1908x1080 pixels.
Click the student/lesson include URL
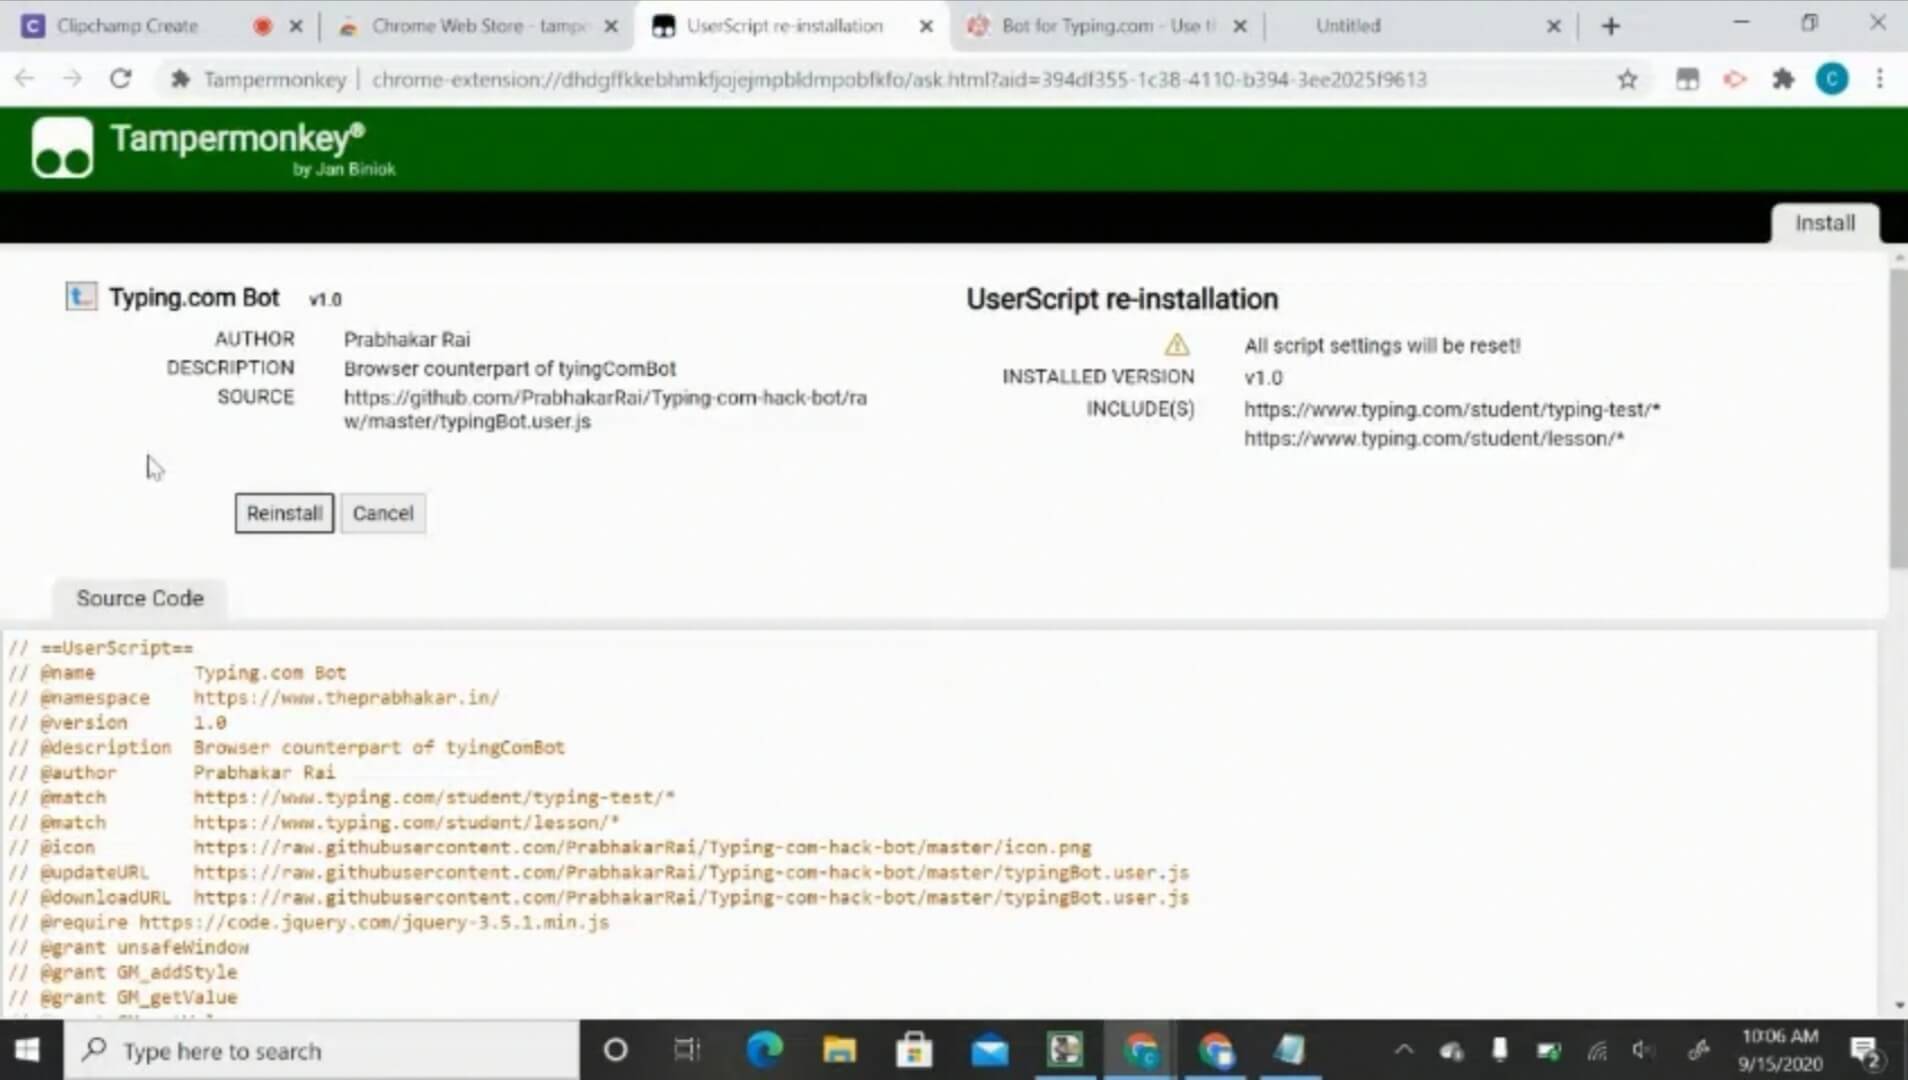click(x=1434, y=438)
